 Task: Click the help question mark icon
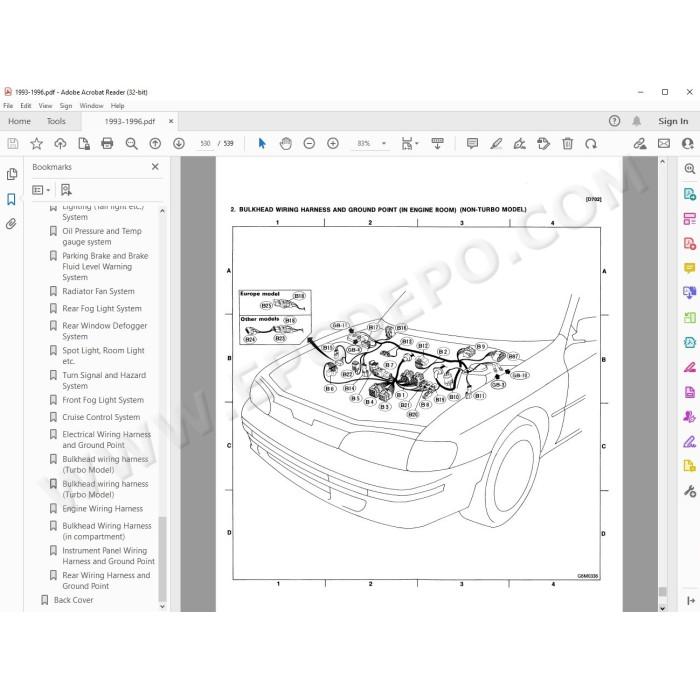pos(614,121)
